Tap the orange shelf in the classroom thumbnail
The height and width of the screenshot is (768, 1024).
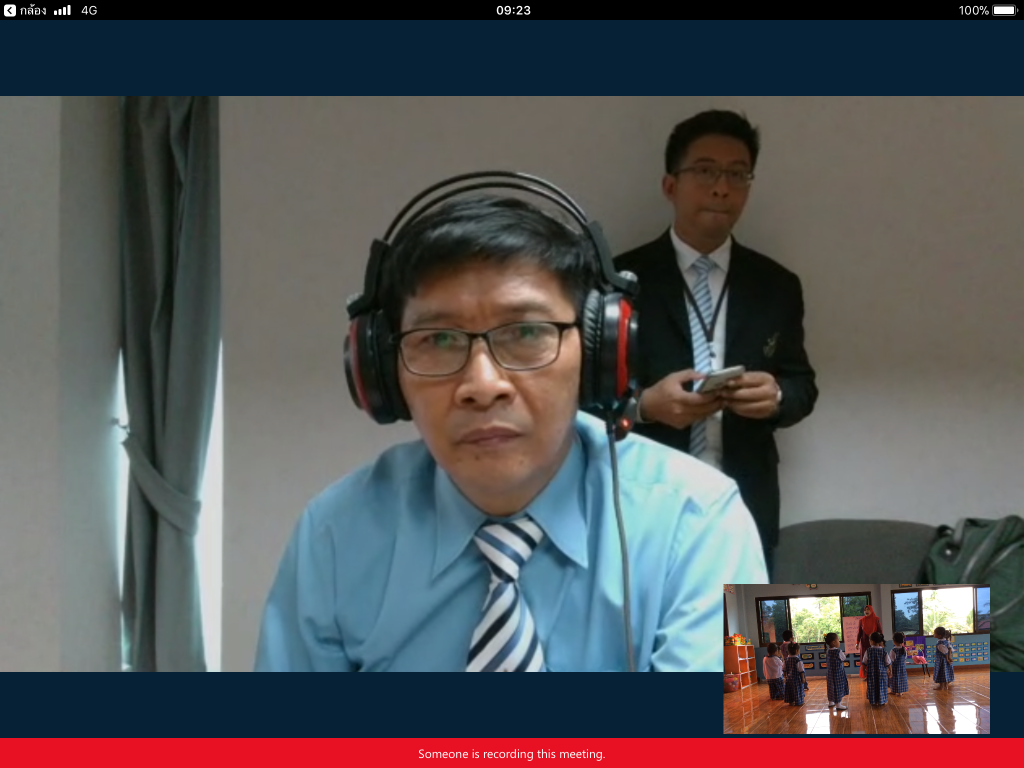(740, 665)
